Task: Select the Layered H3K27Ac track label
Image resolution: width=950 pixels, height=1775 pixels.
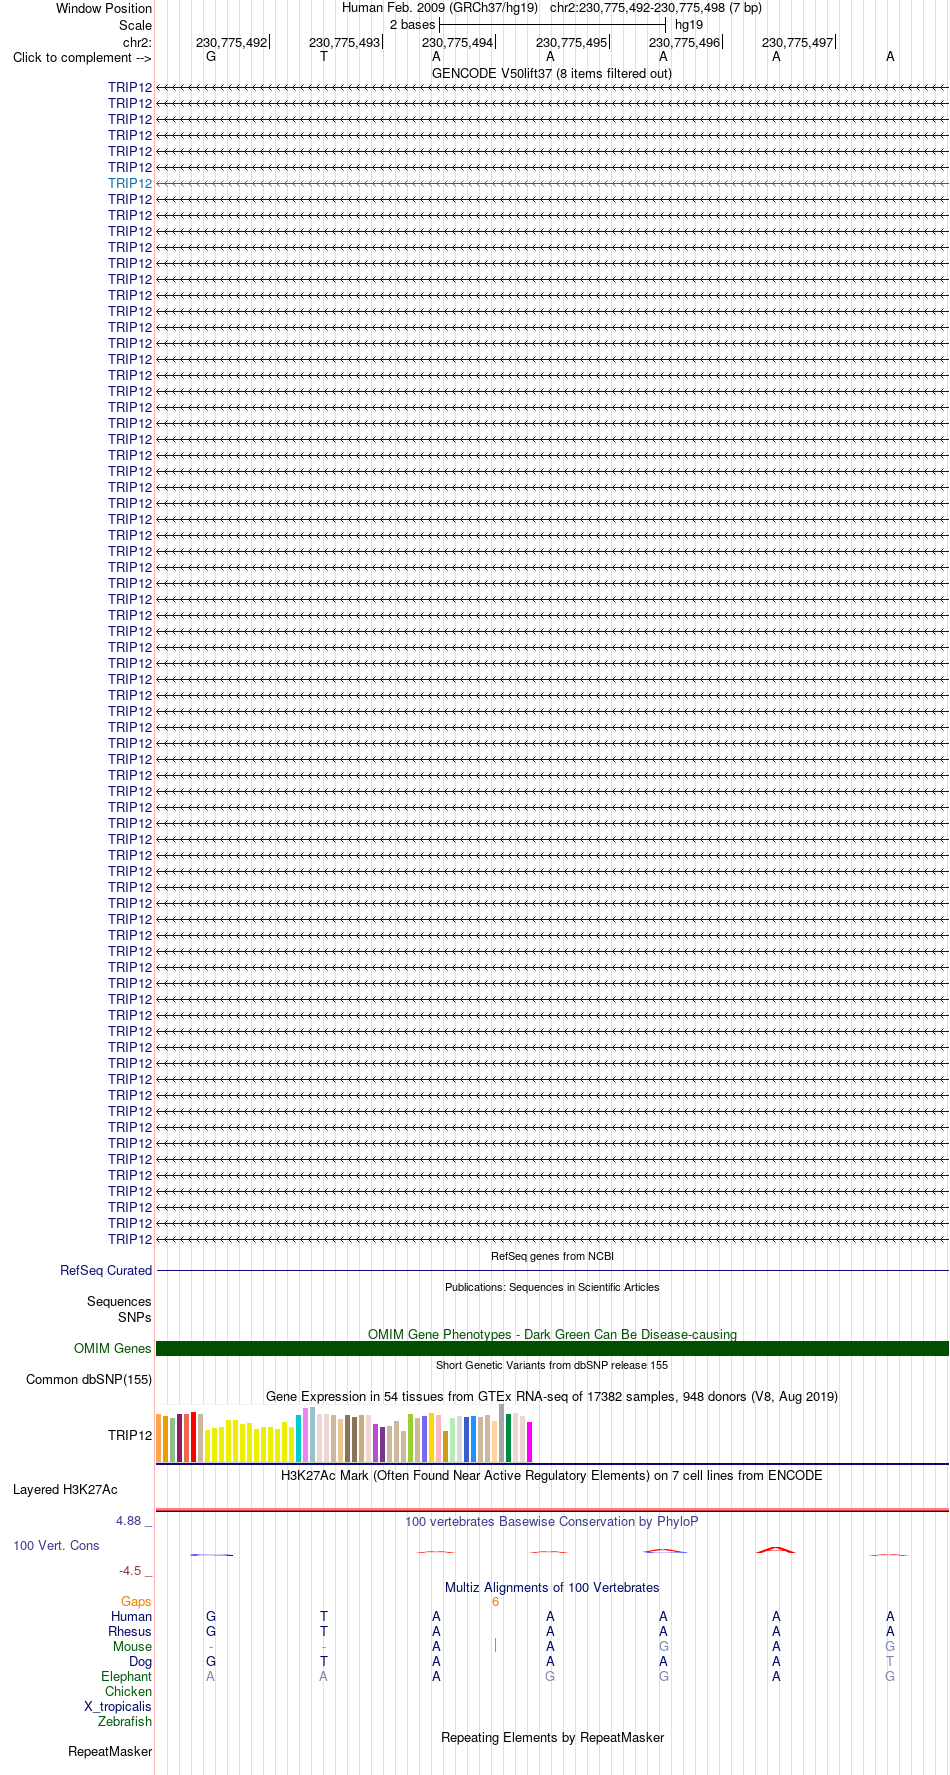Action: pyautogui.click(x=65, y=1489)
